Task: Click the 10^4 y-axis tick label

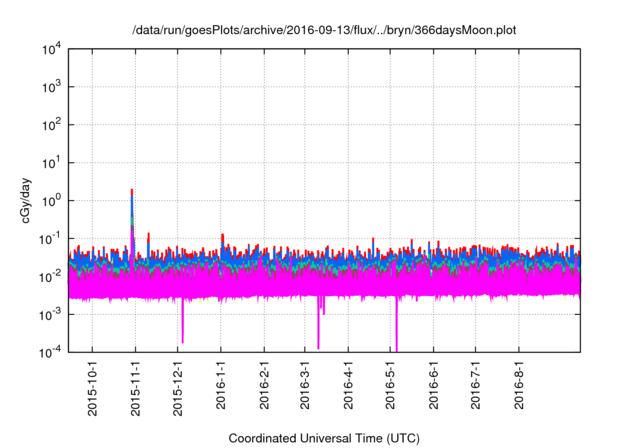Action: point(51,49)
